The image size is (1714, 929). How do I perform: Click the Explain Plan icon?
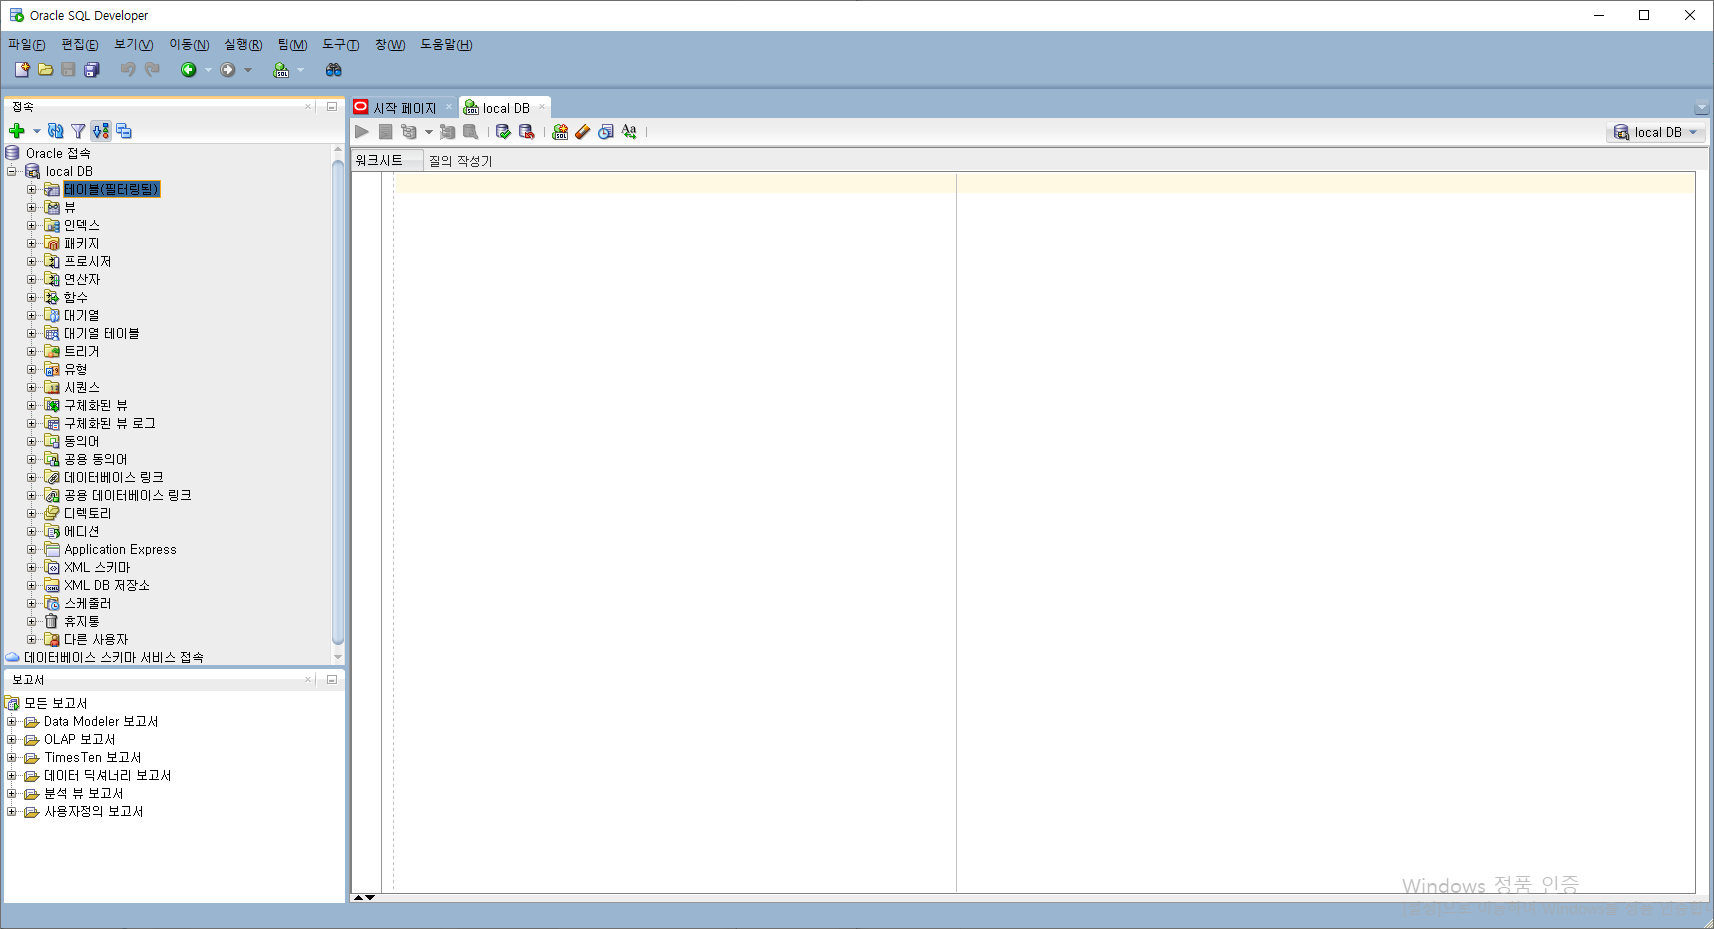tap(408, 132)
